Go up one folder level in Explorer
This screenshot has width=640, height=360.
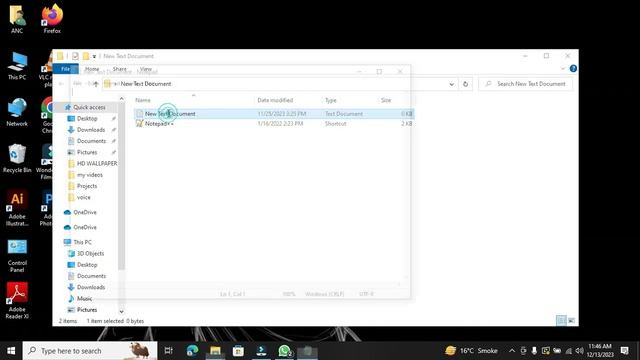tap(96, 84)
